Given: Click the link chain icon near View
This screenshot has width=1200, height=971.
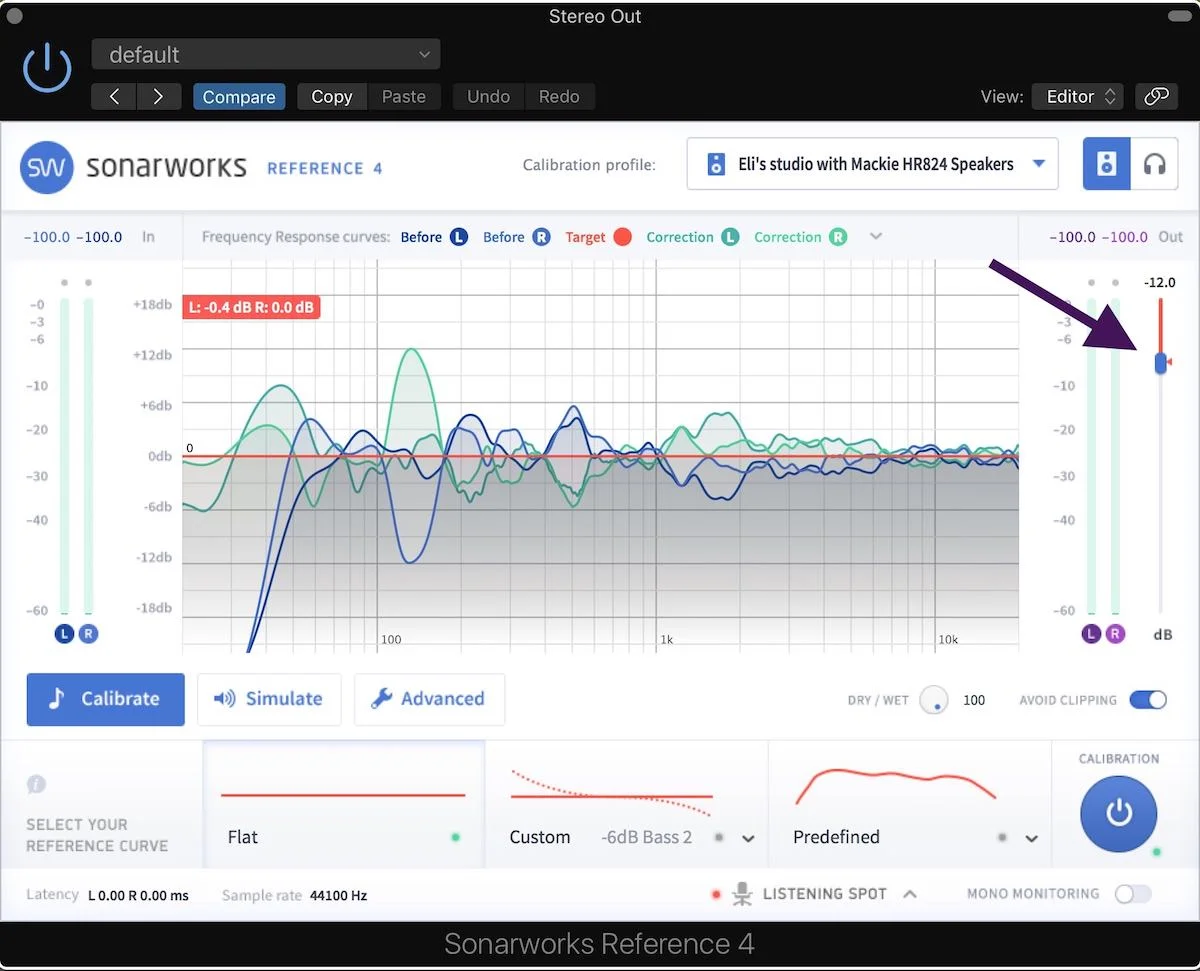Looking at the screenshot, I should pos(1156,96).
